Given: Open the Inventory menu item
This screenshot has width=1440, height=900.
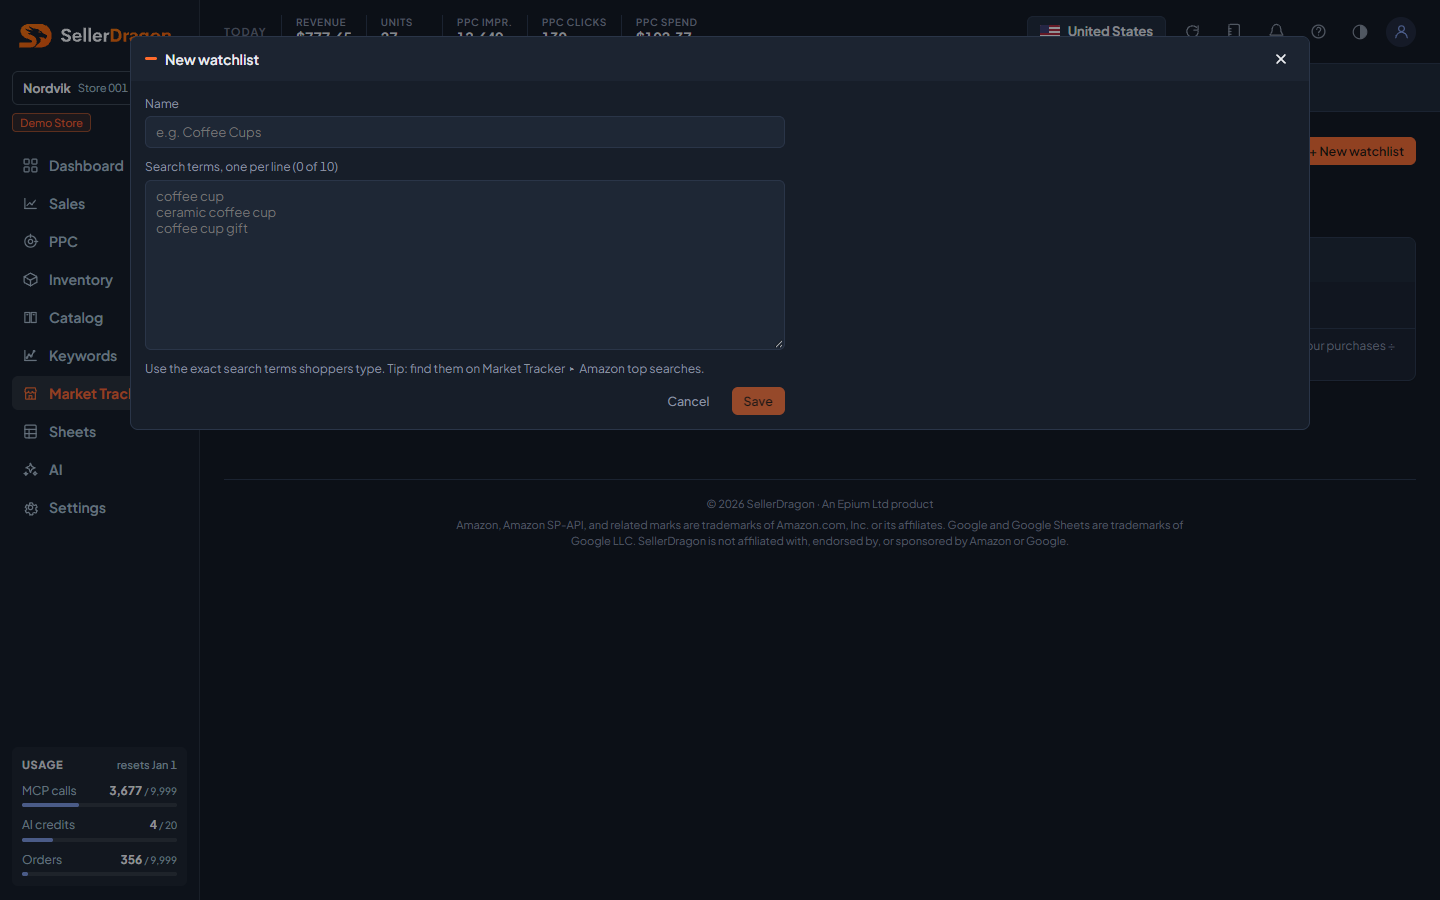Looking at the screenshot, I should pyautogui.click(x=81, y=280).
